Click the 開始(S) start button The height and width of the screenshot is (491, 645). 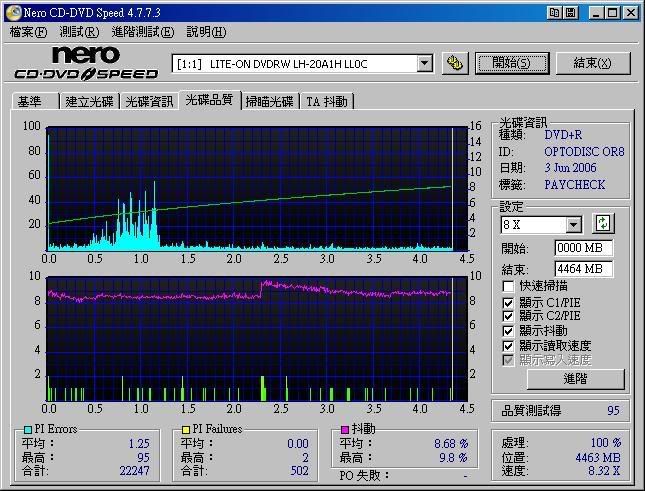pos(512,63)
